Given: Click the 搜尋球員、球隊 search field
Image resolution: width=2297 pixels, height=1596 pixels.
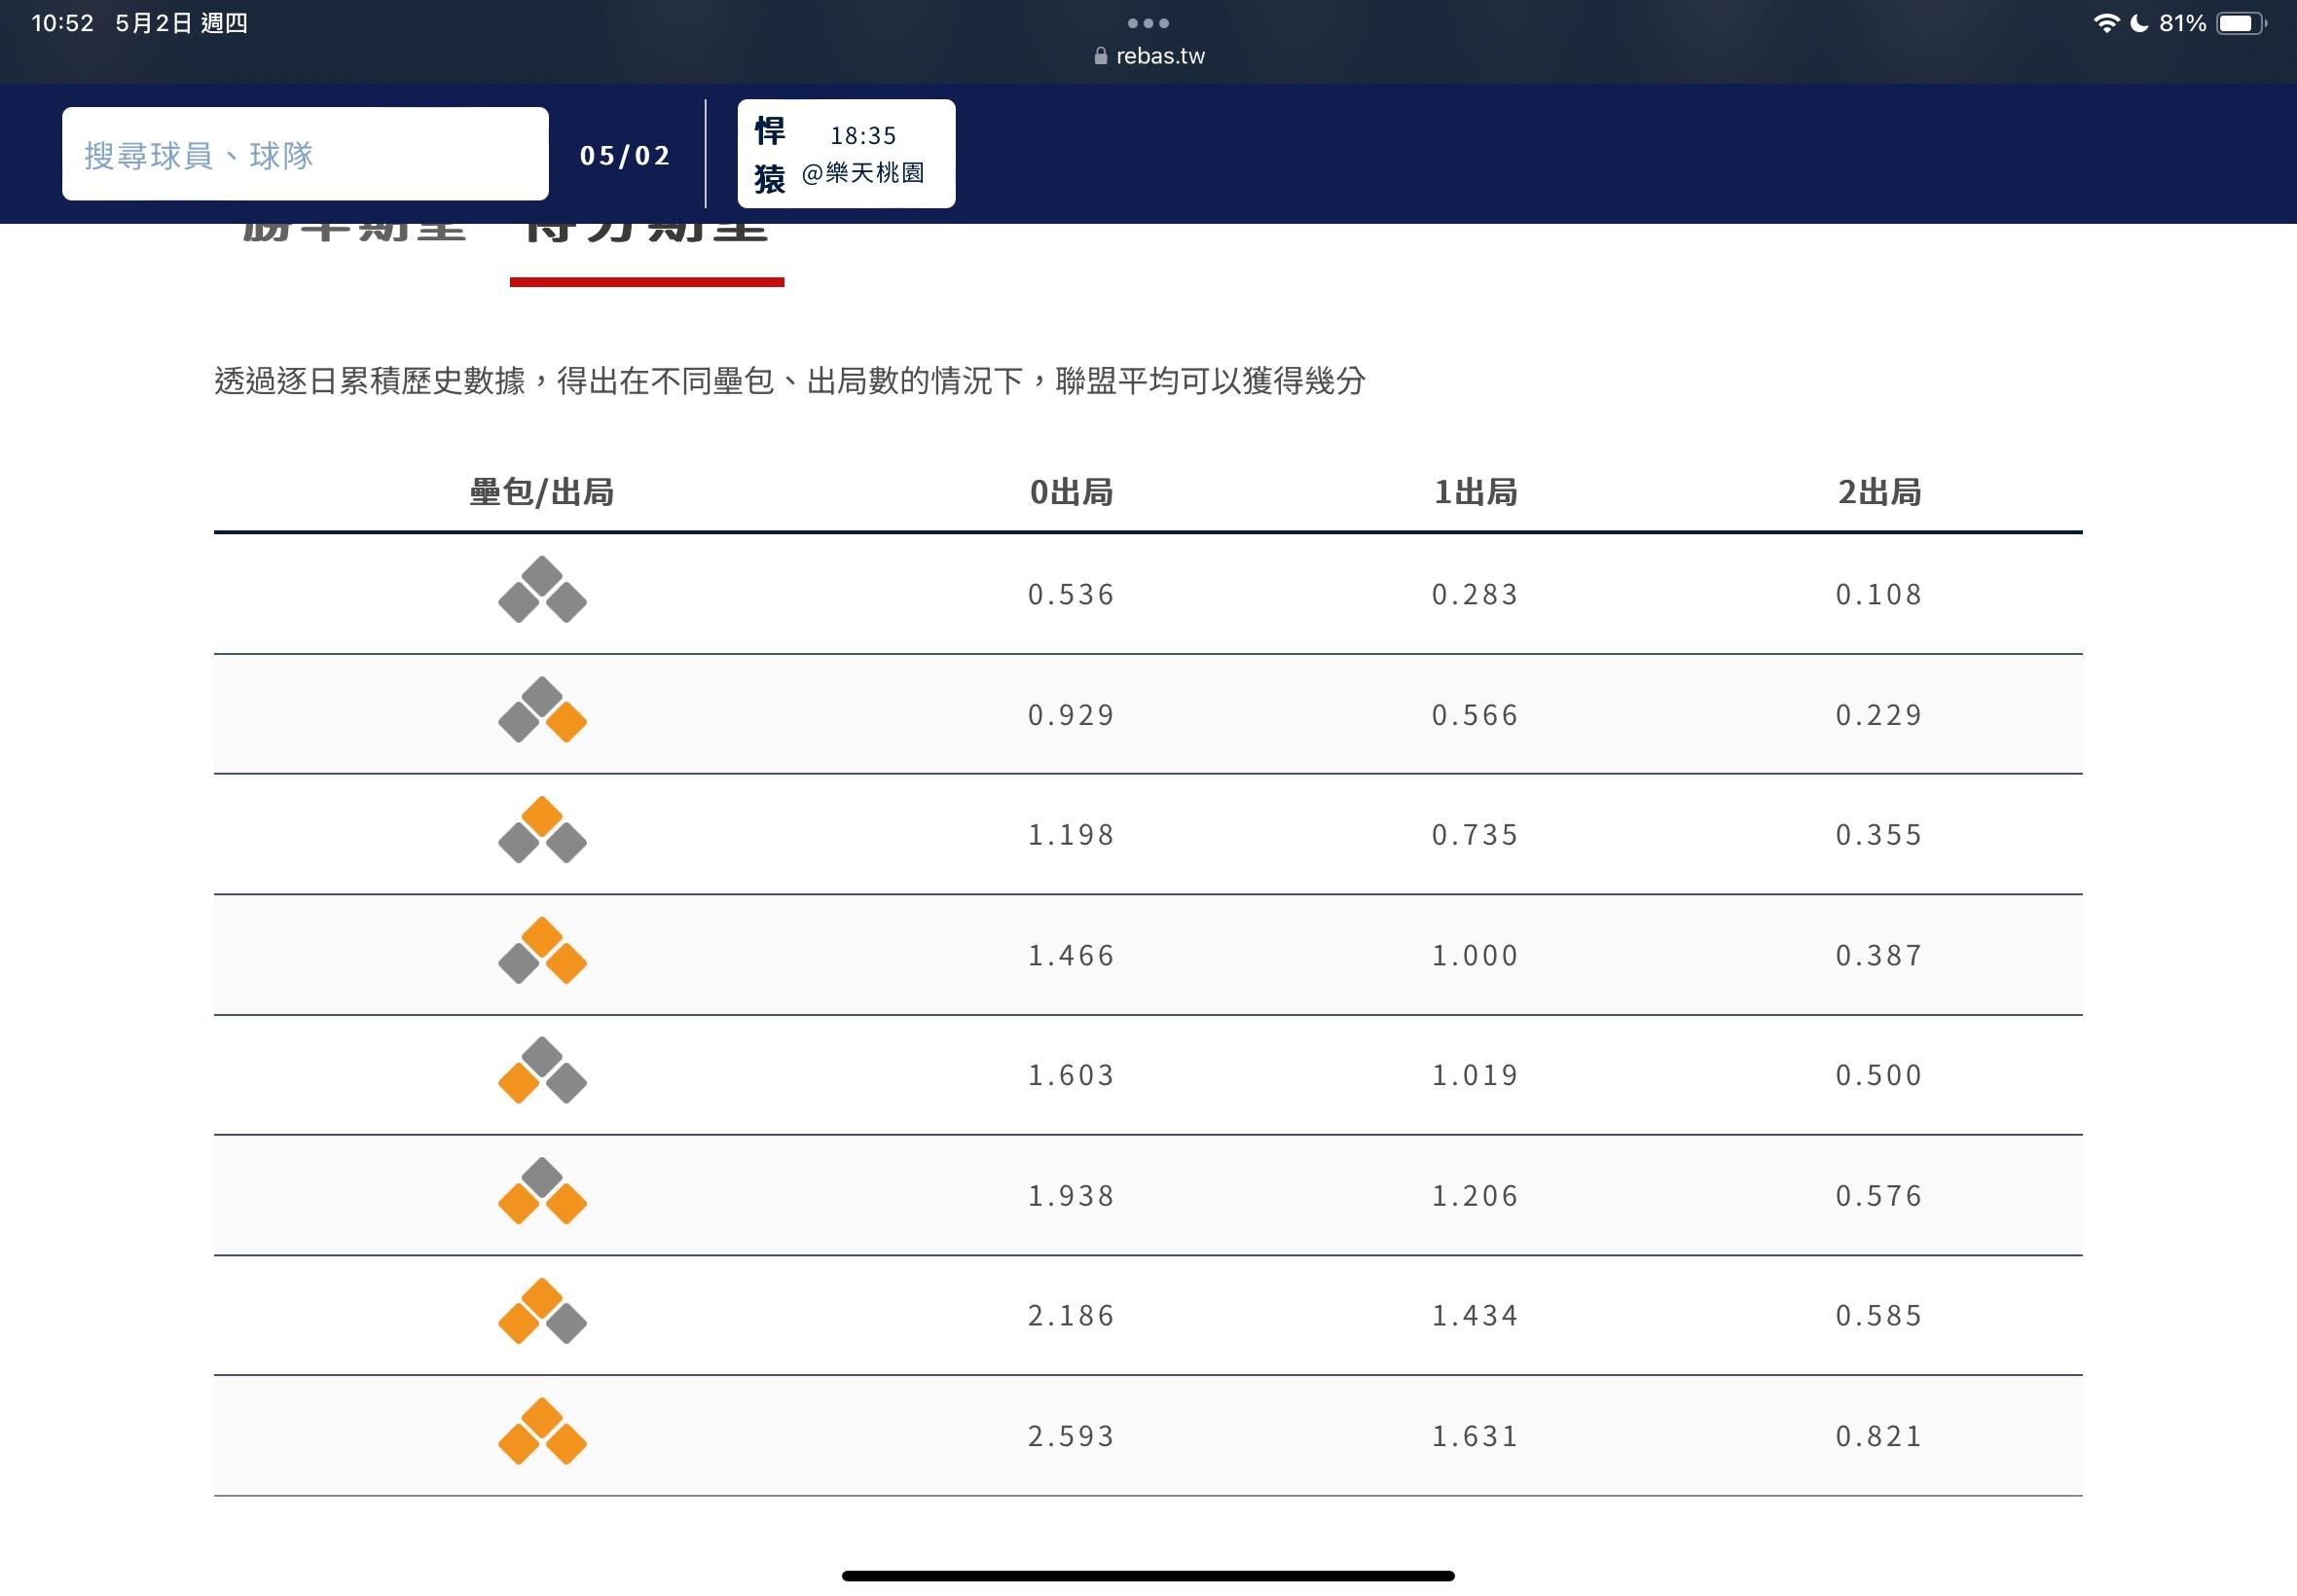Looking at the screenshot, I should pyautogui.click(x=305, y=154).
